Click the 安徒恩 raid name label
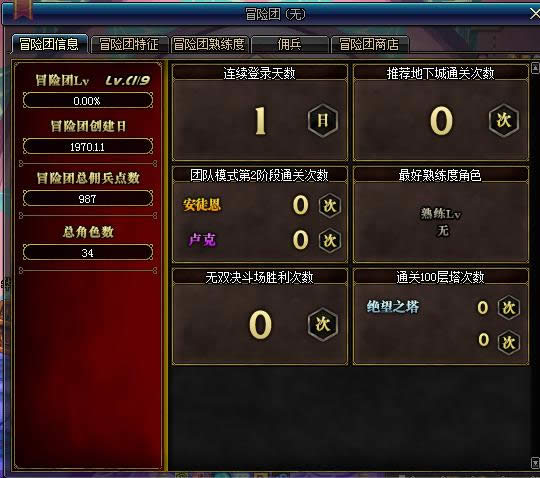Screen dimensions: 540x478 coord(202,205)
